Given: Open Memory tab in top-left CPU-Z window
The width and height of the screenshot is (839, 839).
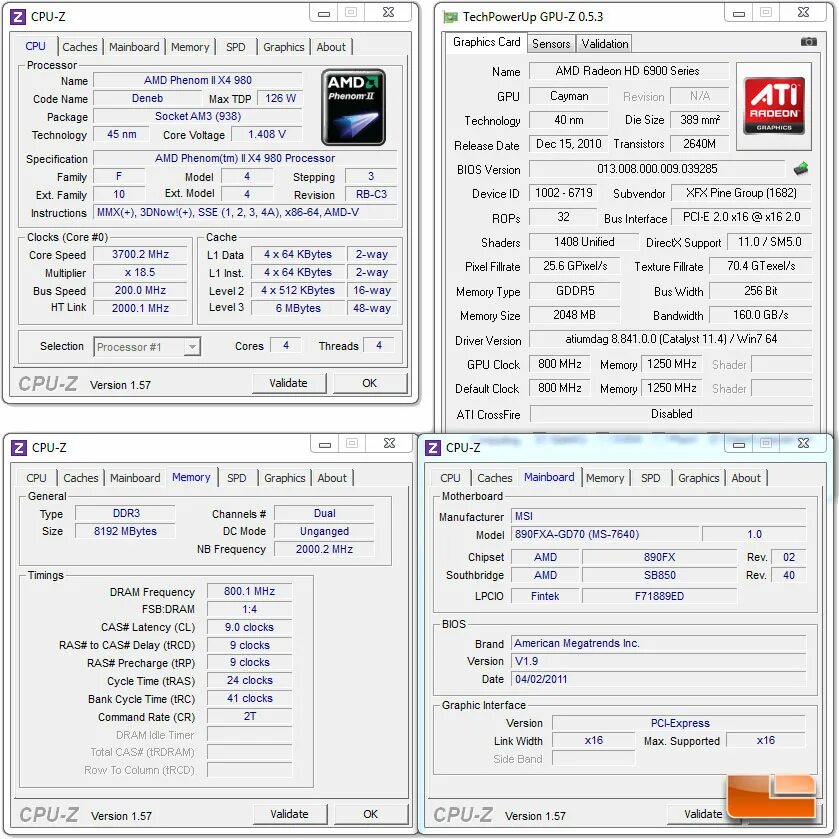Looking at the screenshot, I should 190,47.
